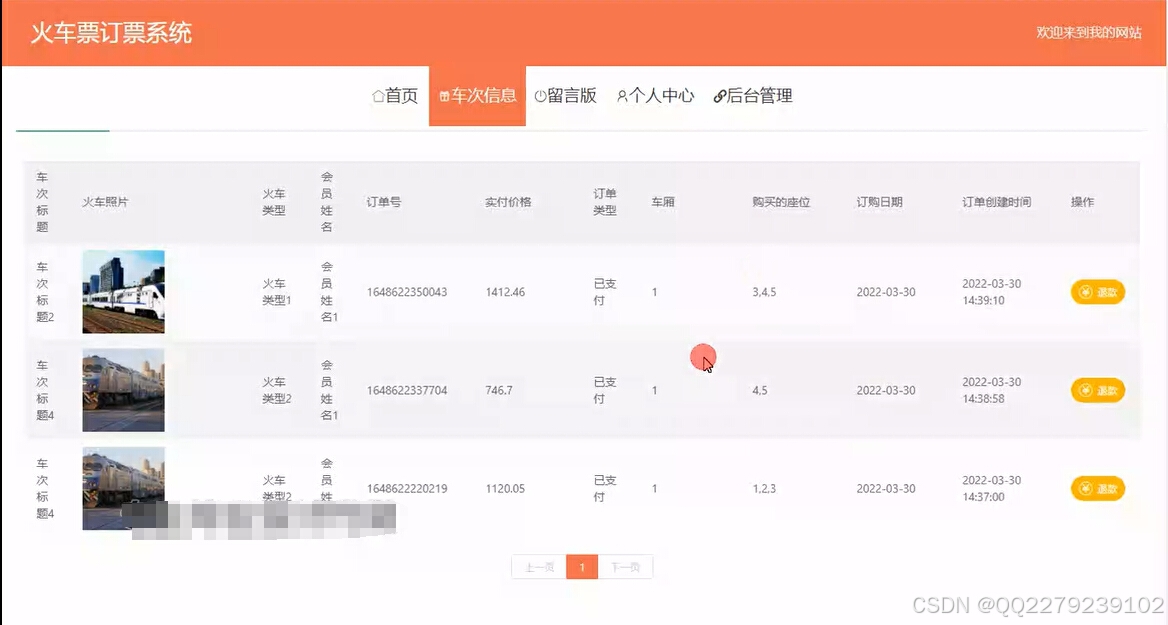This screenshot has height=625, width=1168.
Task: Select page 1 in the pagination bar
Action: 582,566
